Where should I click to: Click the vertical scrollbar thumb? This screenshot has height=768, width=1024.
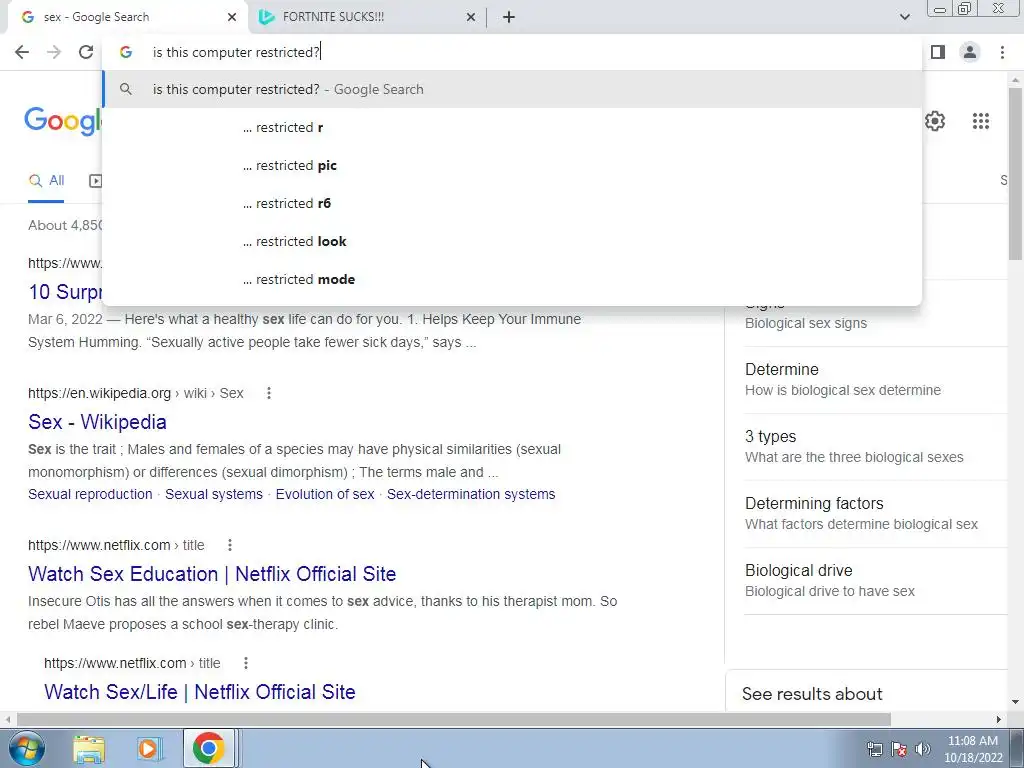pyautogui.click(x=1015, y=173)
